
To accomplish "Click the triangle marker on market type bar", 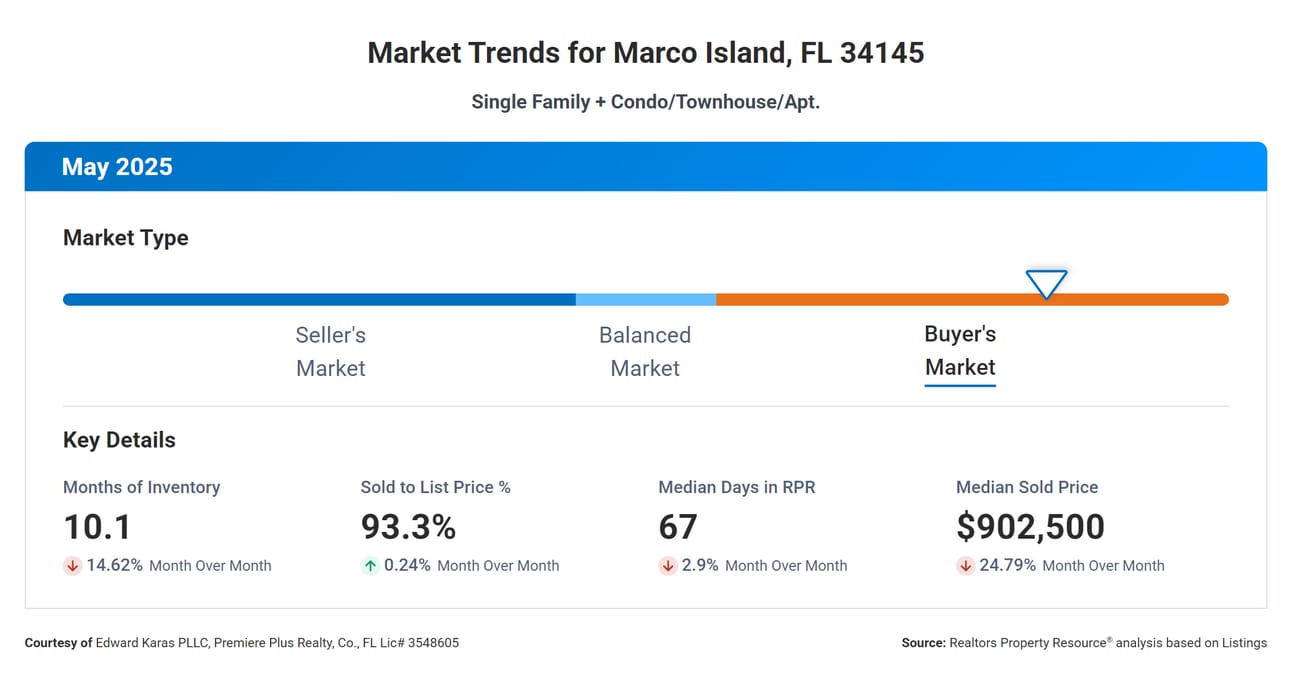I will tap(1046, 285).
